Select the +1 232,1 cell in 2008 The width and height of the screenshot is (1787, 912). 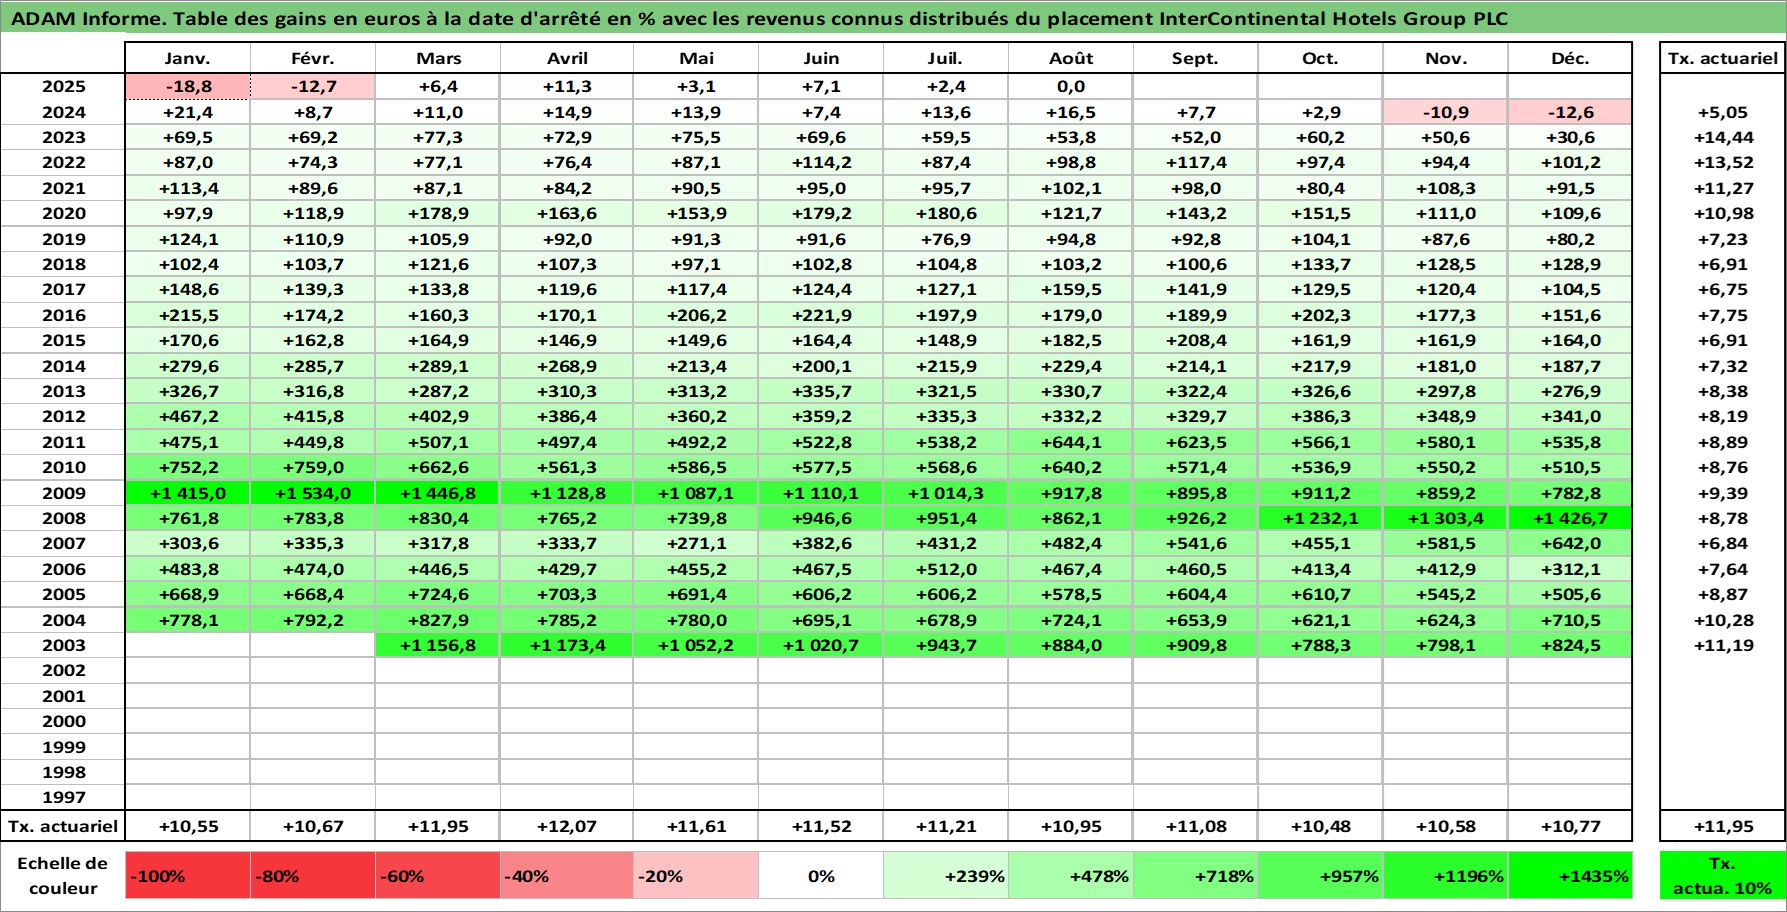point(1320,518)
